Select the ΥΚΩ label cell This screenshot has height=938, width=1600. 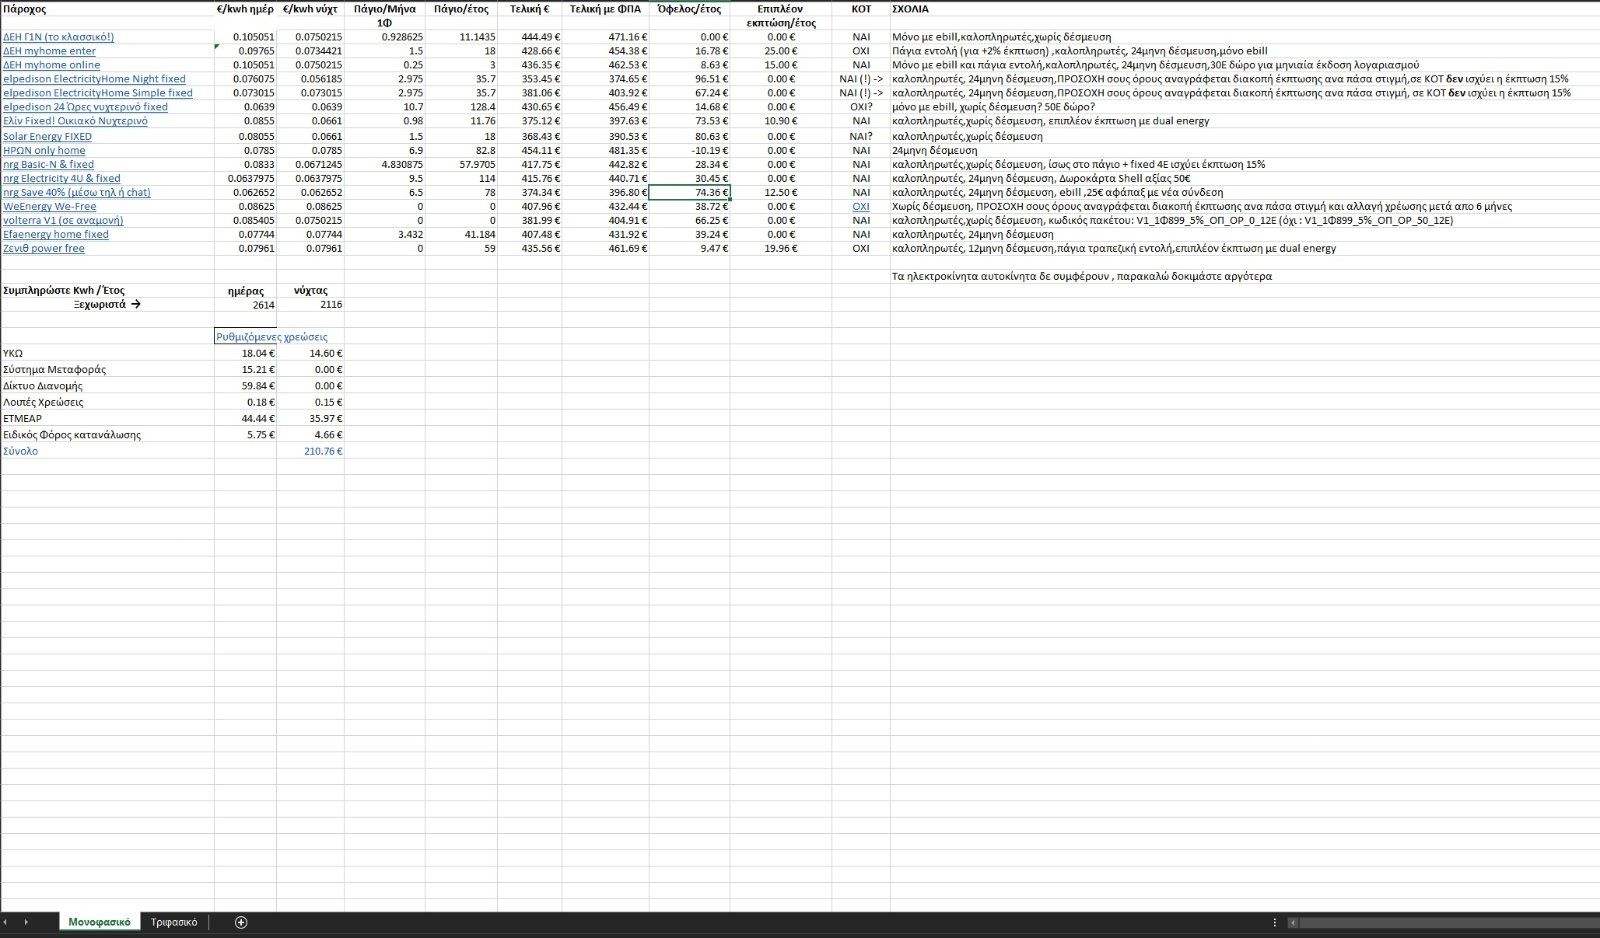(x=107, y=353)
